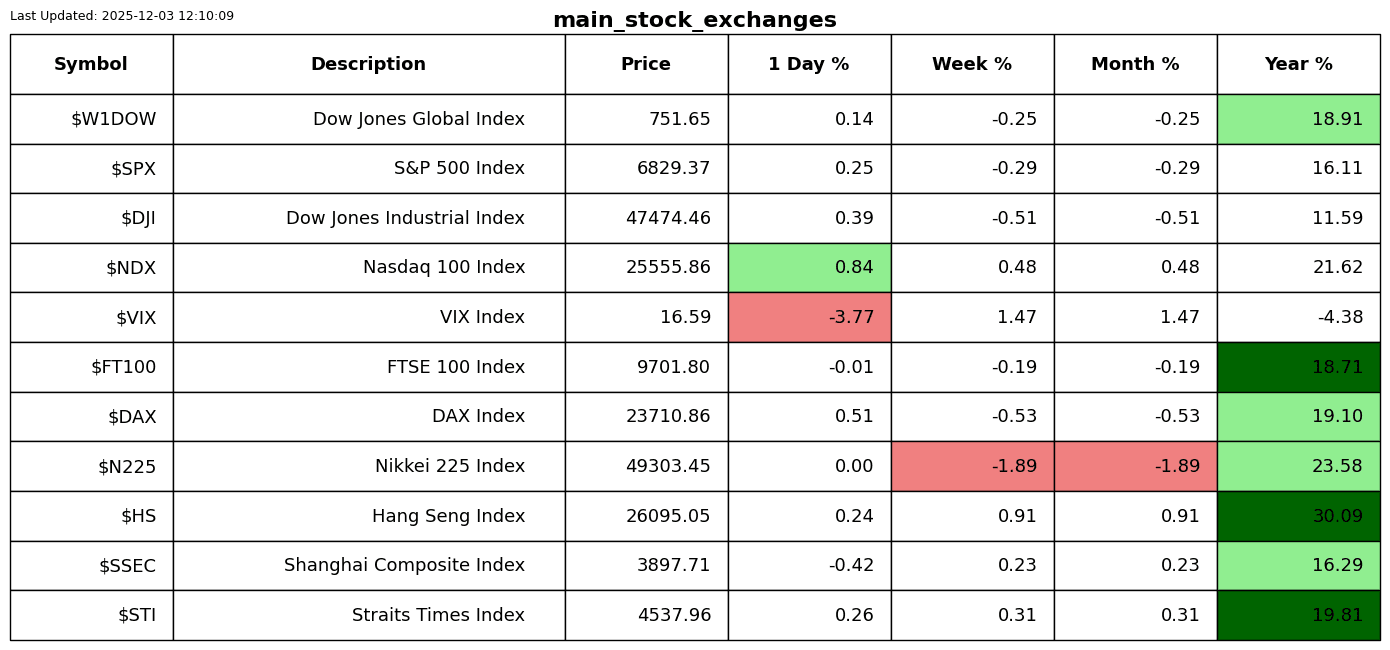
Task: Select the S&P 500 Index description
Action: [459, 169]
